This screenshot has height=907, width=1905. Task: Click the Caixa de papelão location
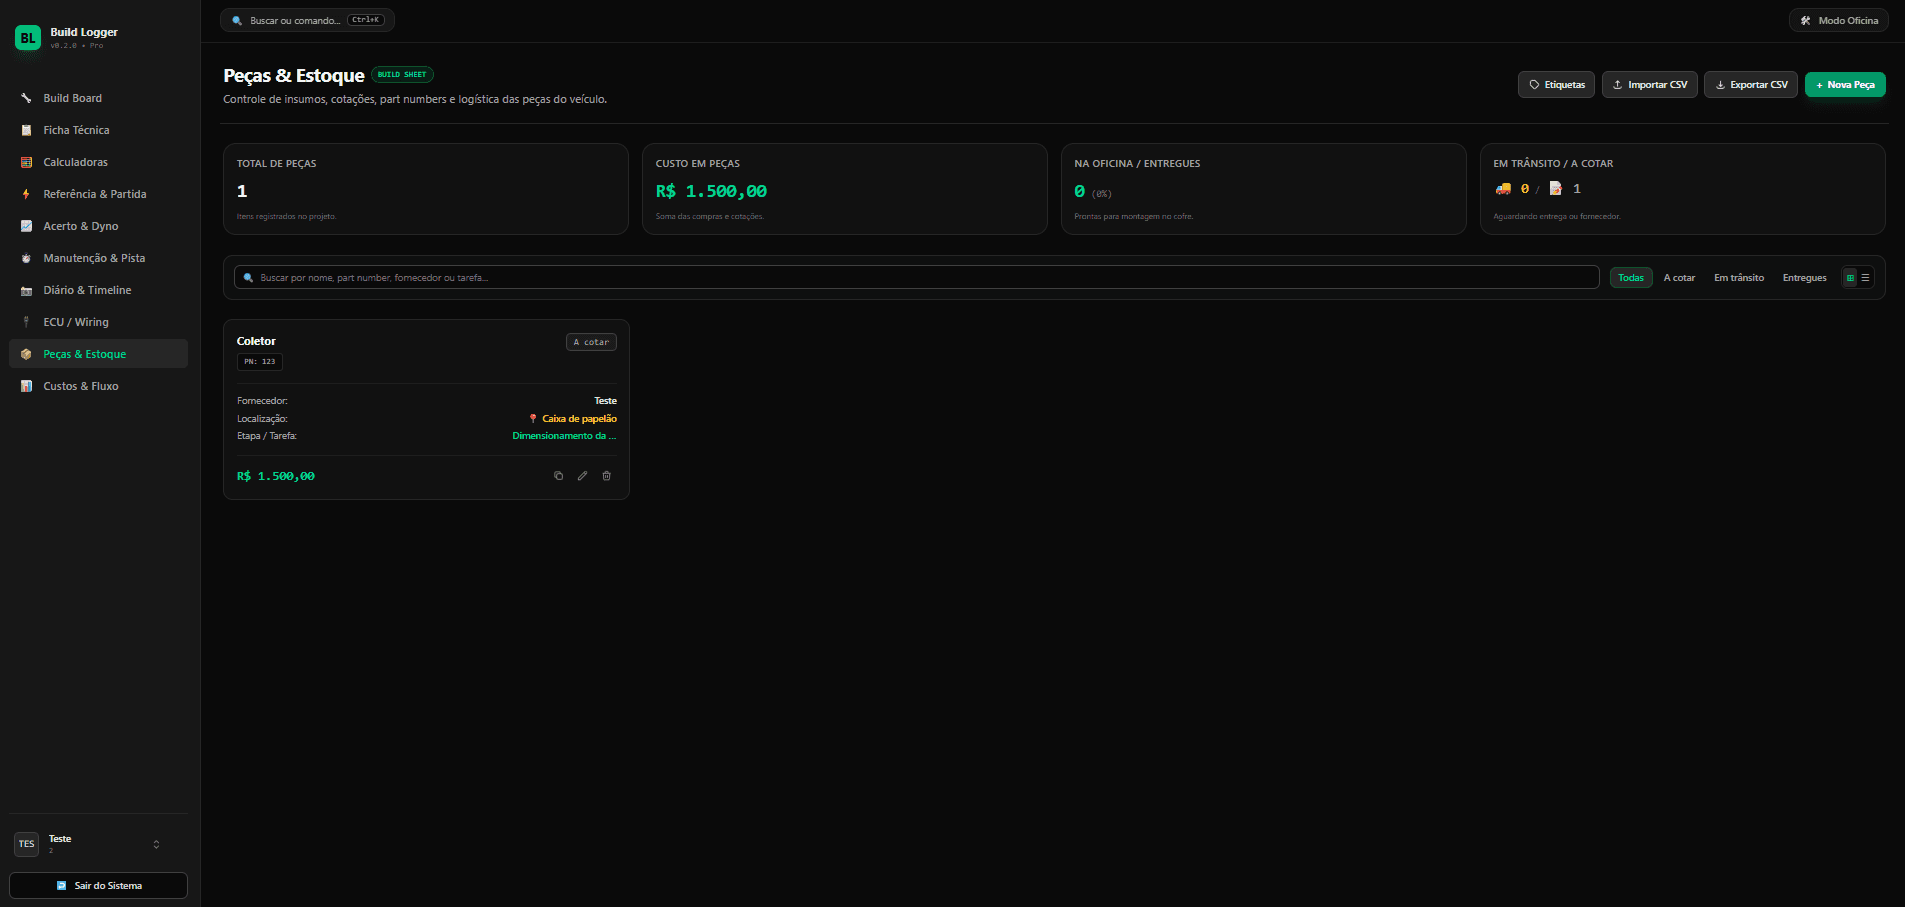point(573,419)
